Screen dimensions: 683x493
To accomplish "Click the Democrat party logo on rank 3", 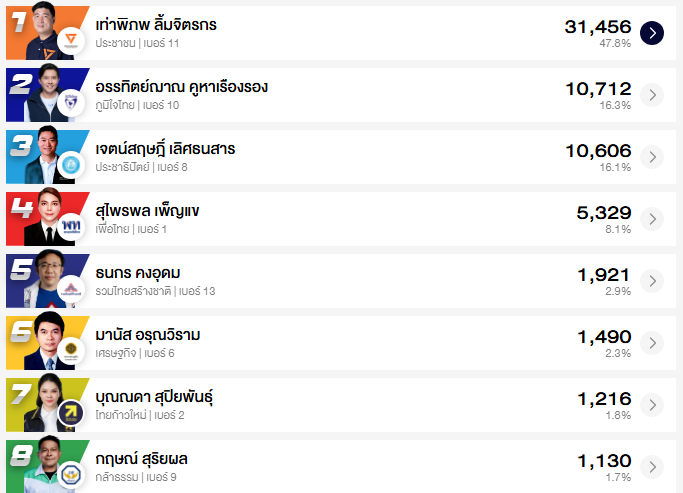I will pyautogui.click(x=71, y=165).
